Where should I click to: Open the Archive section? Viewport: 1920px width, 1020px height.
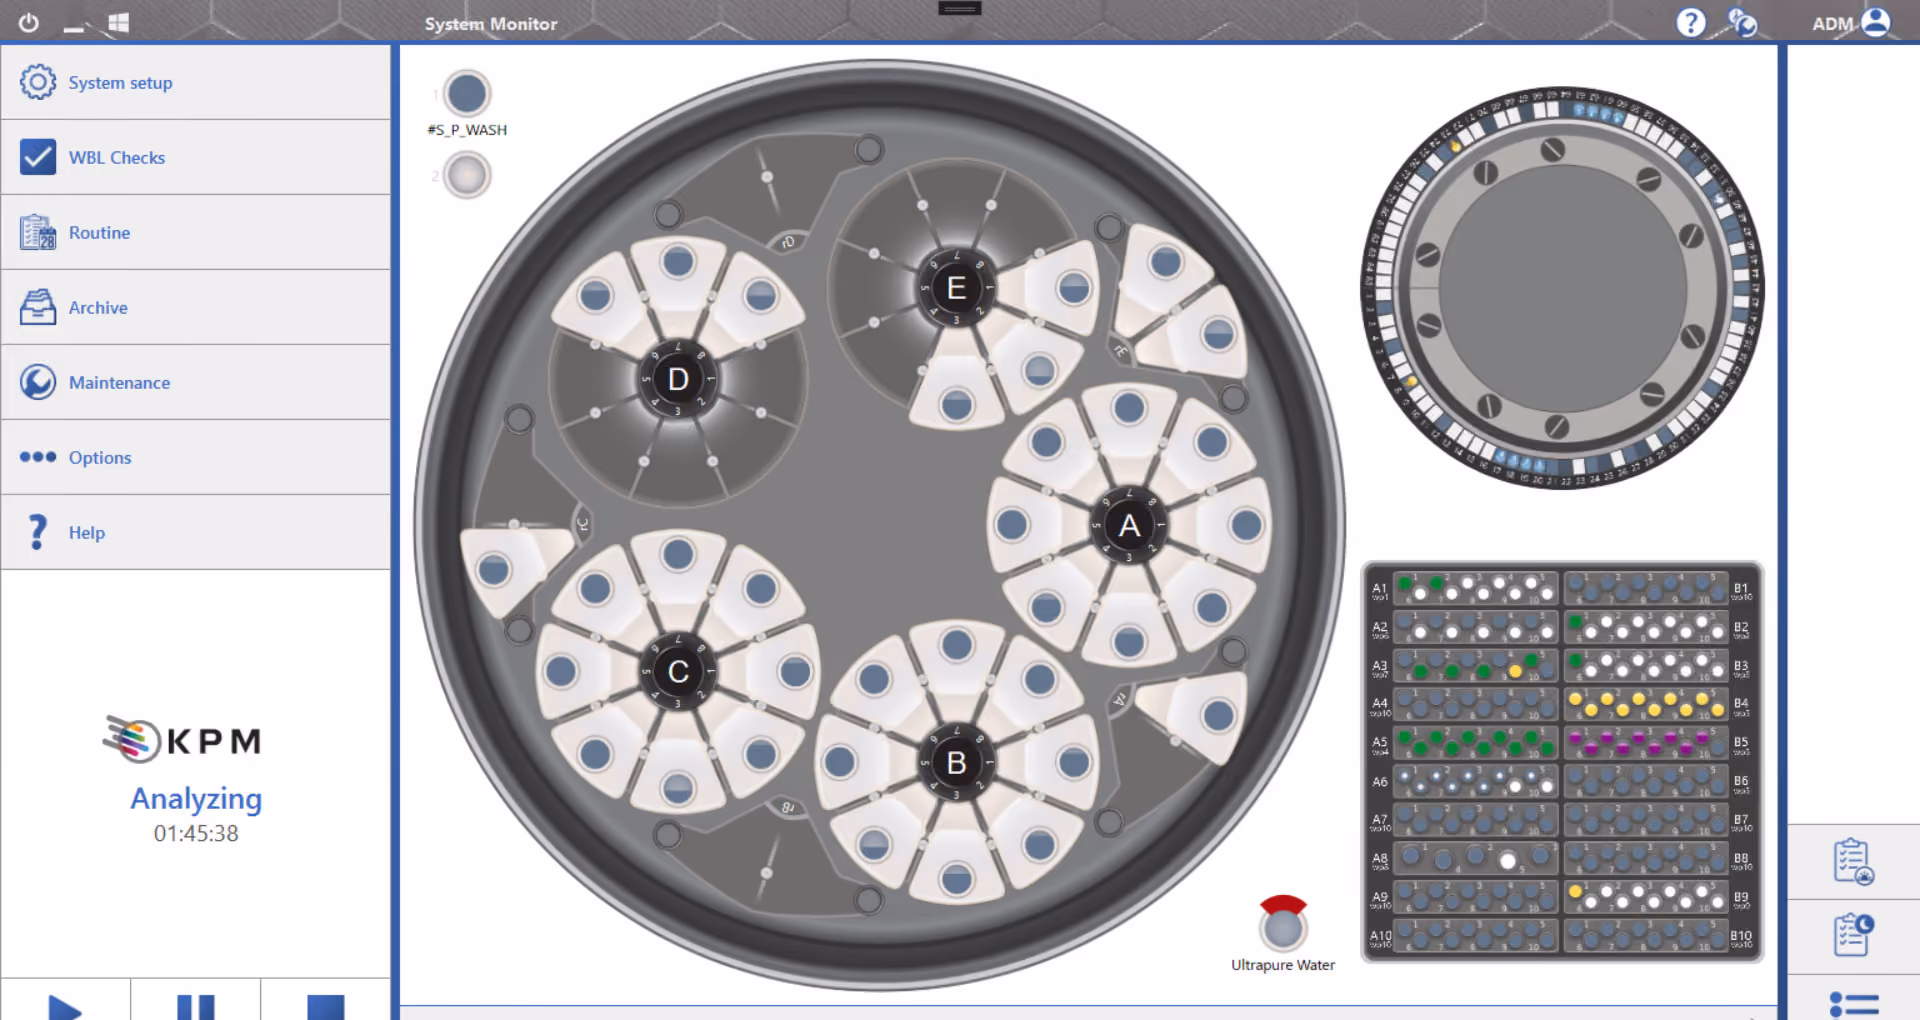tap(196, 307)
